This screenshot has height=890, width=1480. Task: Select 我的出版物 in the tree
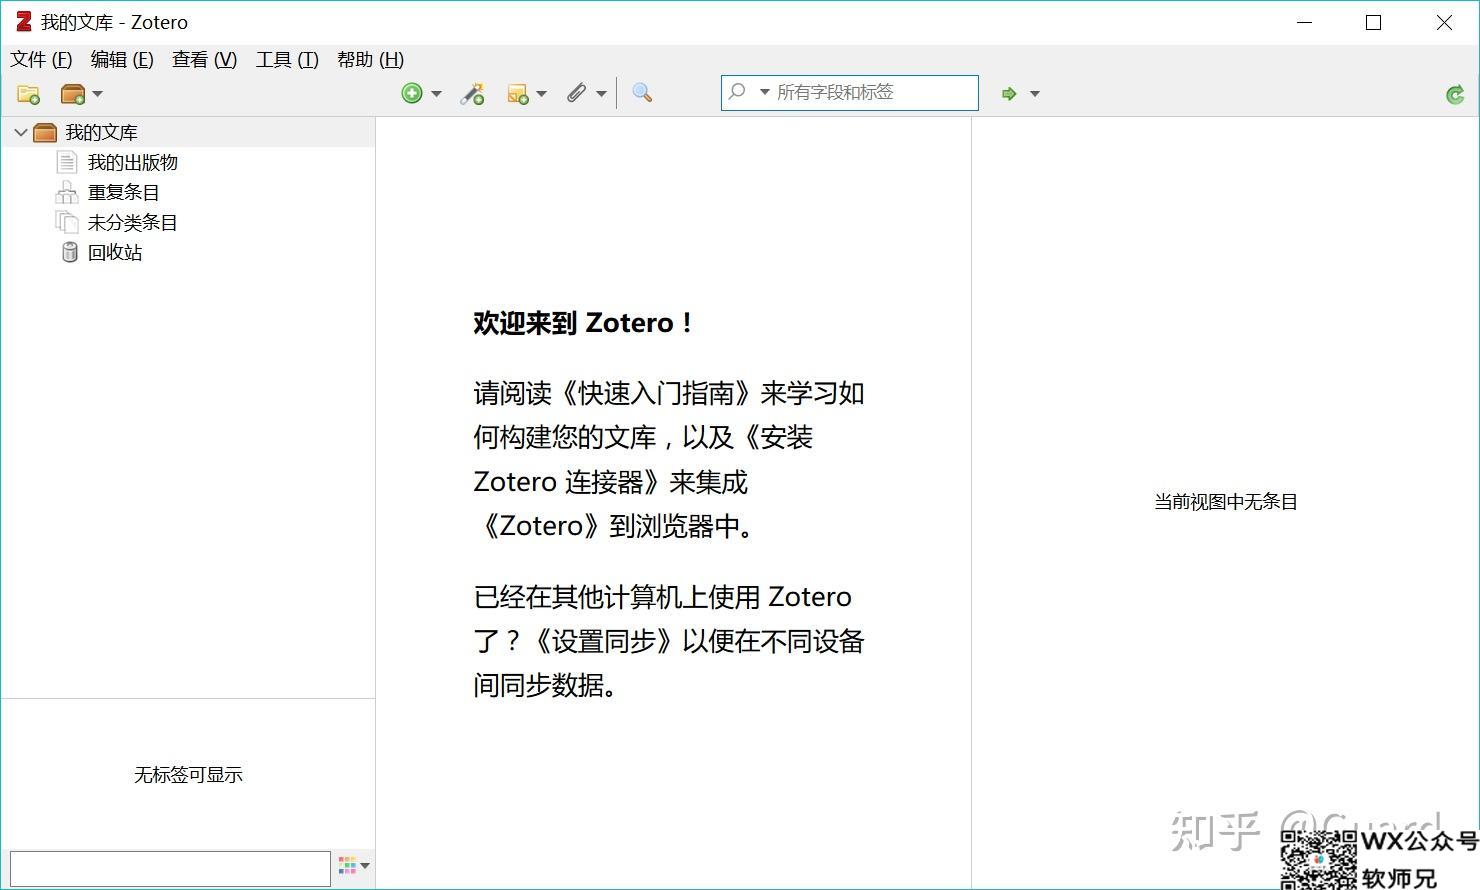coord(132,162)
